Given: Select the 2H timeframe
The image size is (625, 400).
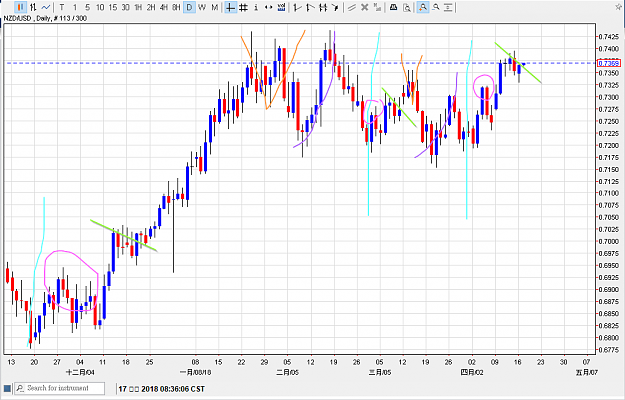Looking at the screenshot, I should click(x=151, y=7).
